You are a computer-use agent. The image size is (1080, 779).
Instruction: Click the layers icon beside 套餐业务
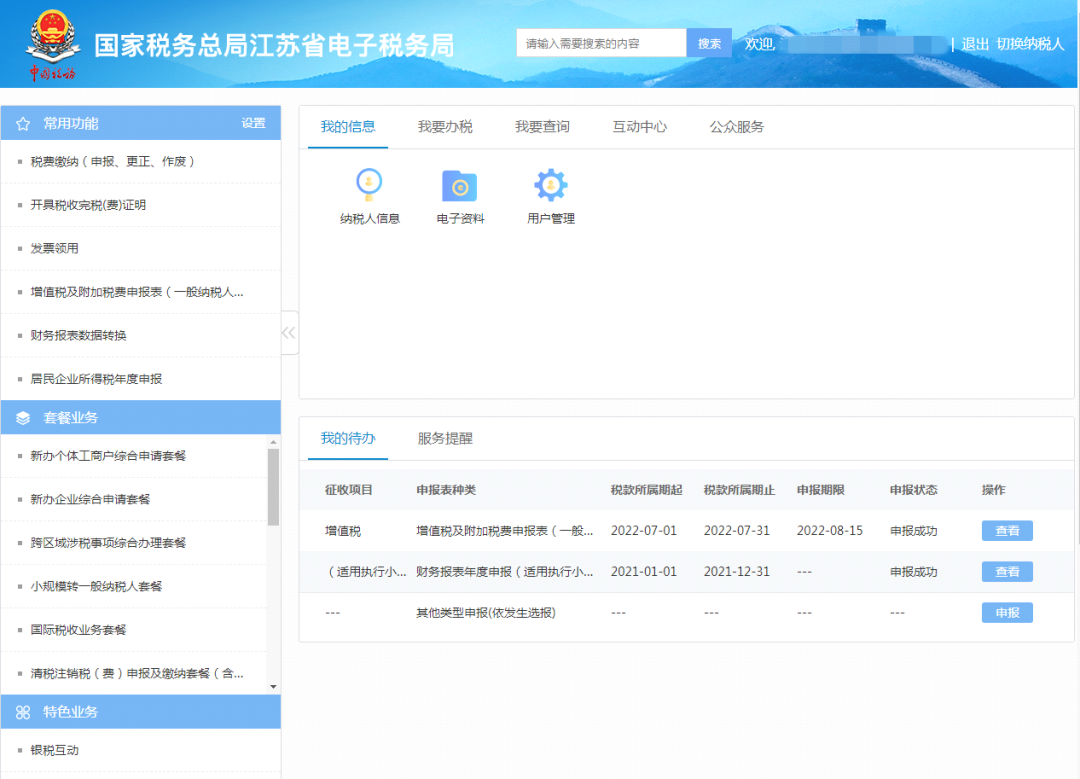(23, 418)
